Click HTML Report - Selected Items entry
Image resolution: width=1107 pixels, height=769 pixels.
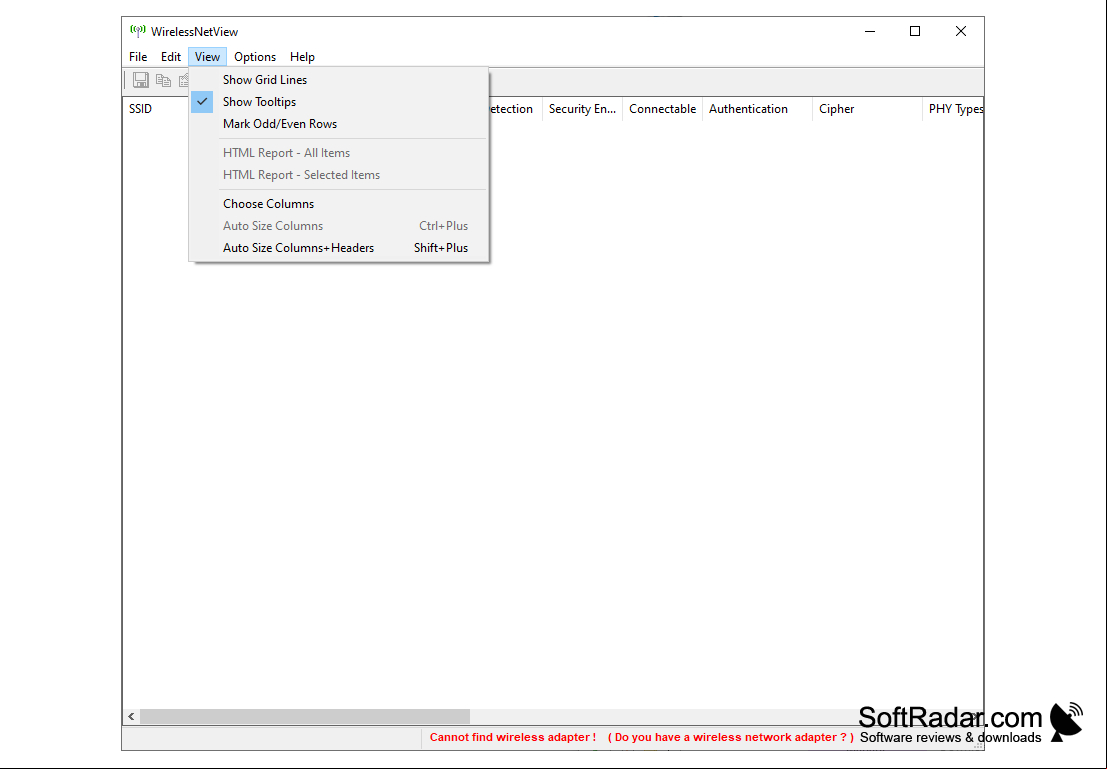[x=339, y=174]
